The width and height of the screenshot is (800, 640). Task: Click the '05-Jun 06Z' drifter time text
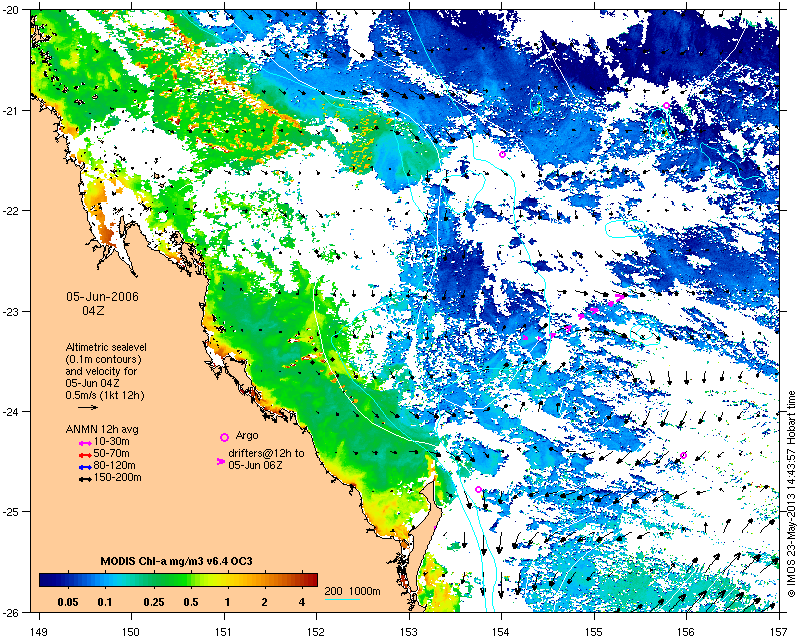254,465
